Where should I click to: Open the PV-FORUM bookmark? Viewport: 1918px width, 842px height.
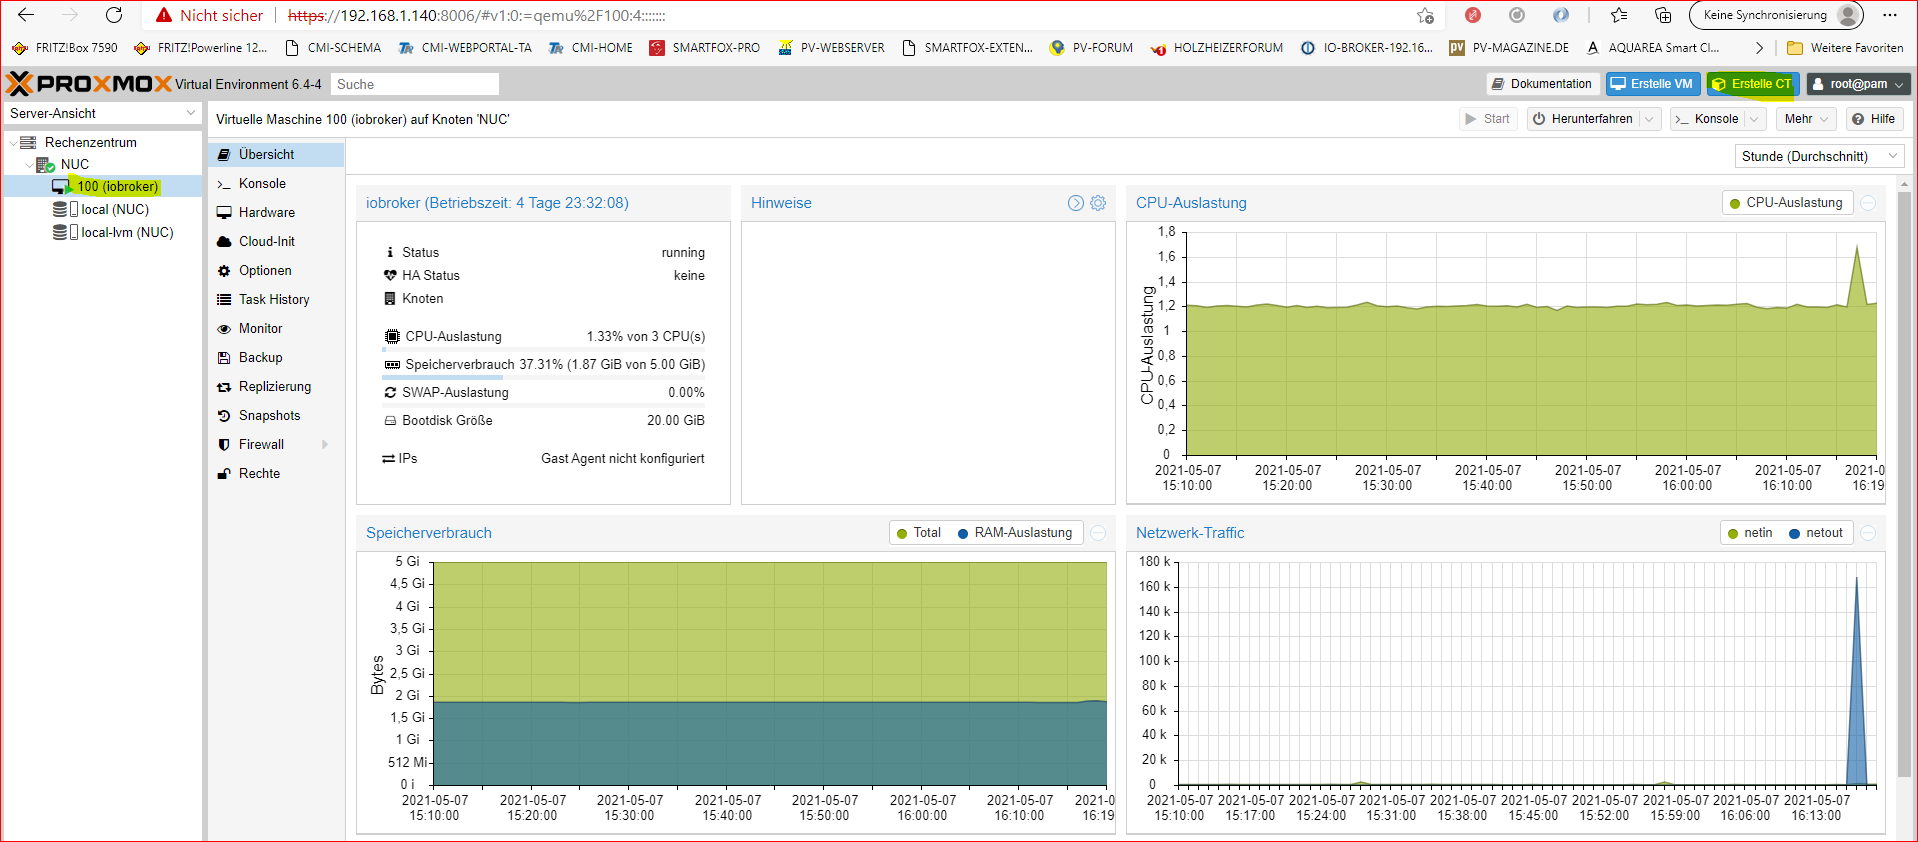1091,47
